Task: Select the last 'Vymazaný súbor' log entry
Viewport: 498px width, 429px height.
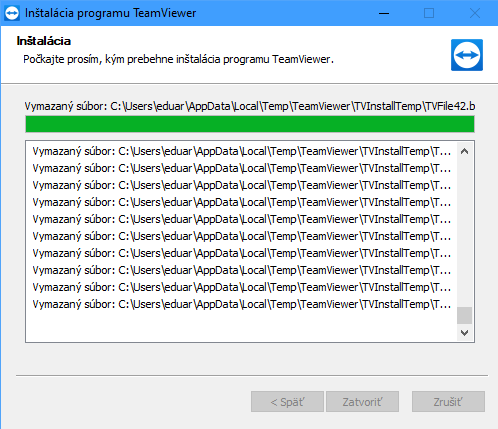Action: click(x=242, y=304)
